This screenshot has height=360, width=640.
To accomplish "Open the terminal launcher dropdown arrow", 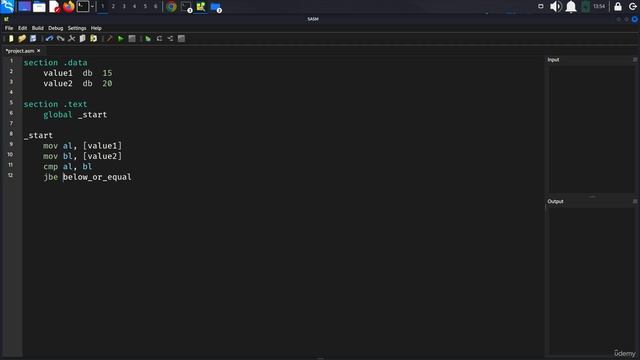I will pyautogui.click(x=93, y=7).
